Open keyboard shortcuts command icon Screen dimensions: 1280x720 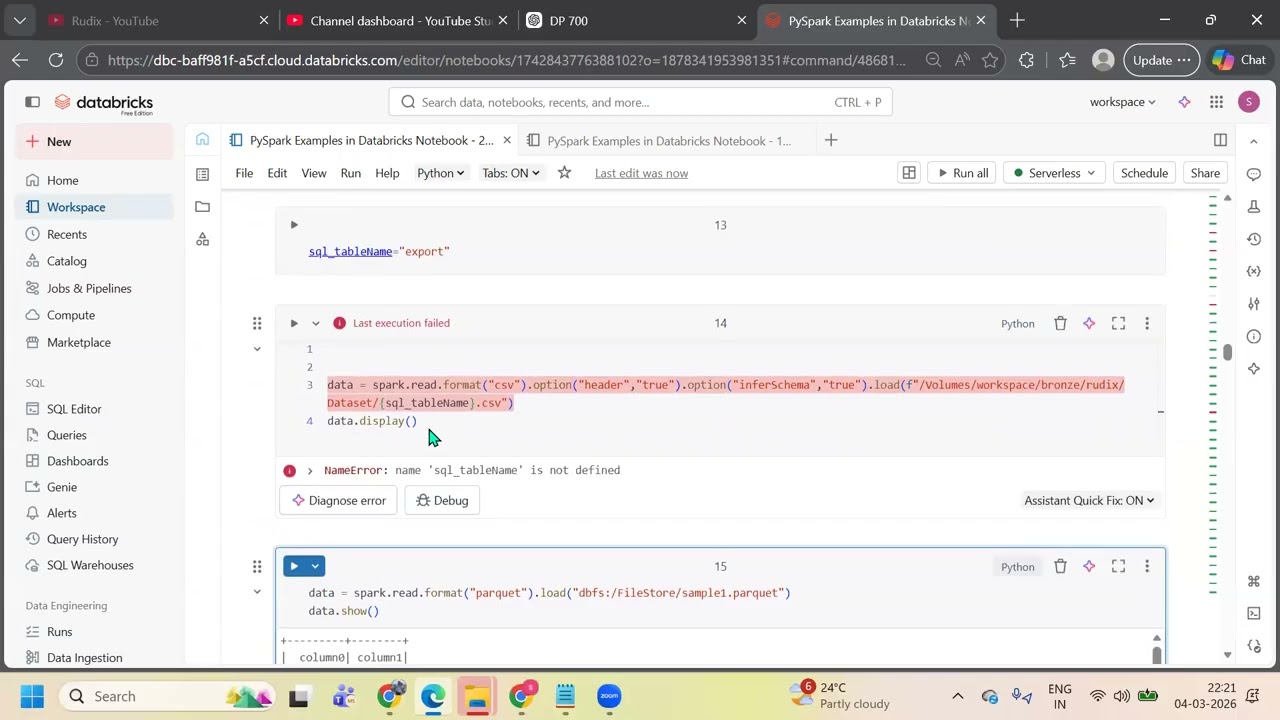click(x=1254, y=581)
